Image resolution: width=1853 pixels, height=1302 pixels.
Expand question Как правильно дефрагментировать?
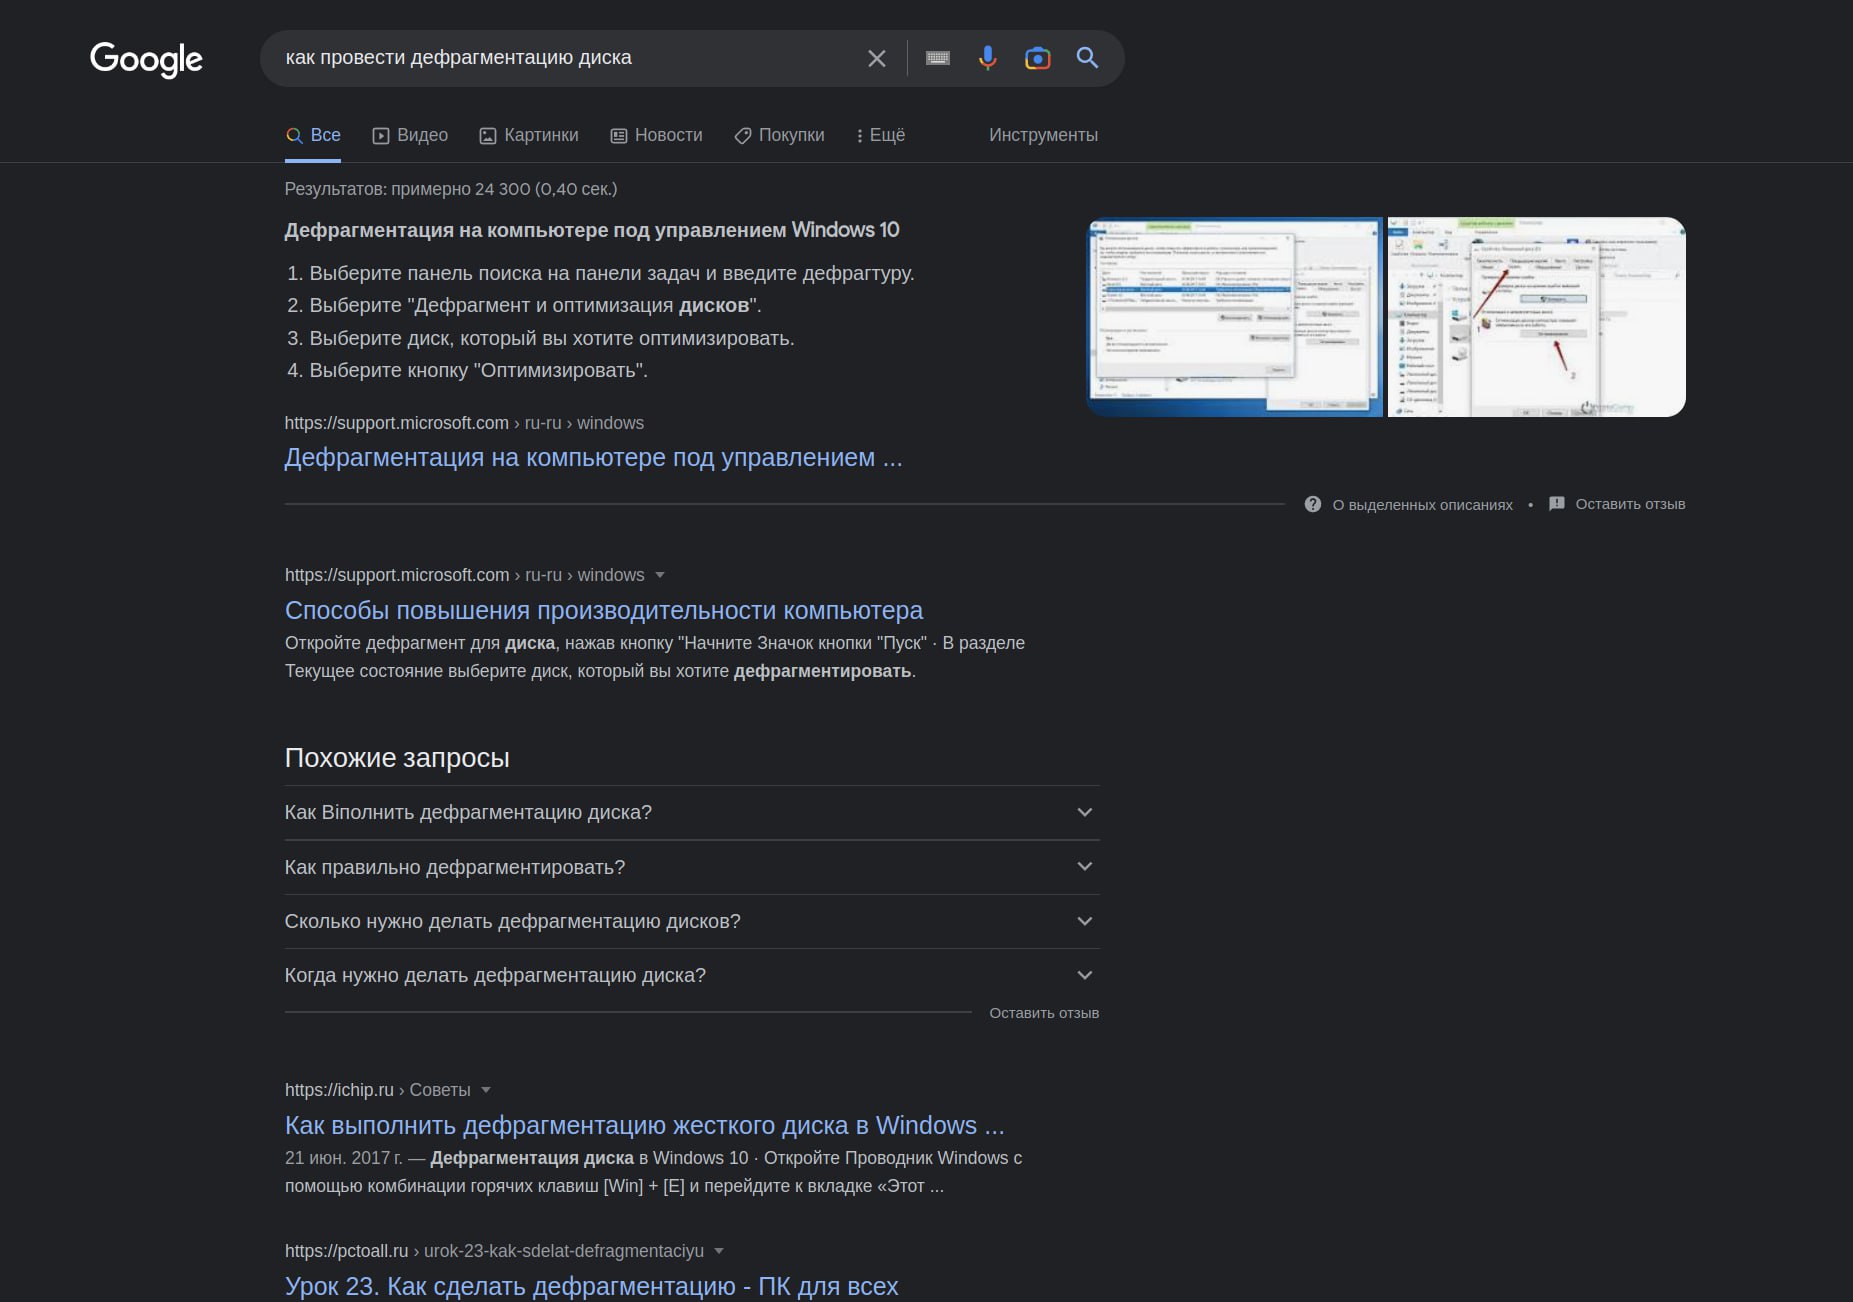click(692, 867)
